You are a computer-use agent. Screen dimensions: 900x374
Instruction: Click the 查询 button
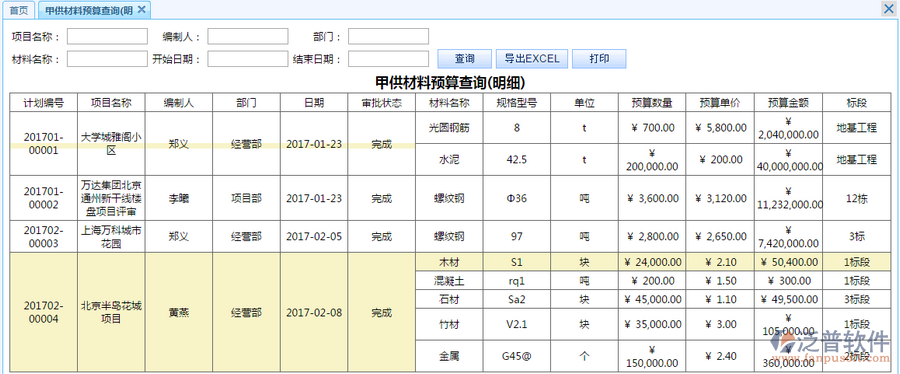click(x=464, y=59)
